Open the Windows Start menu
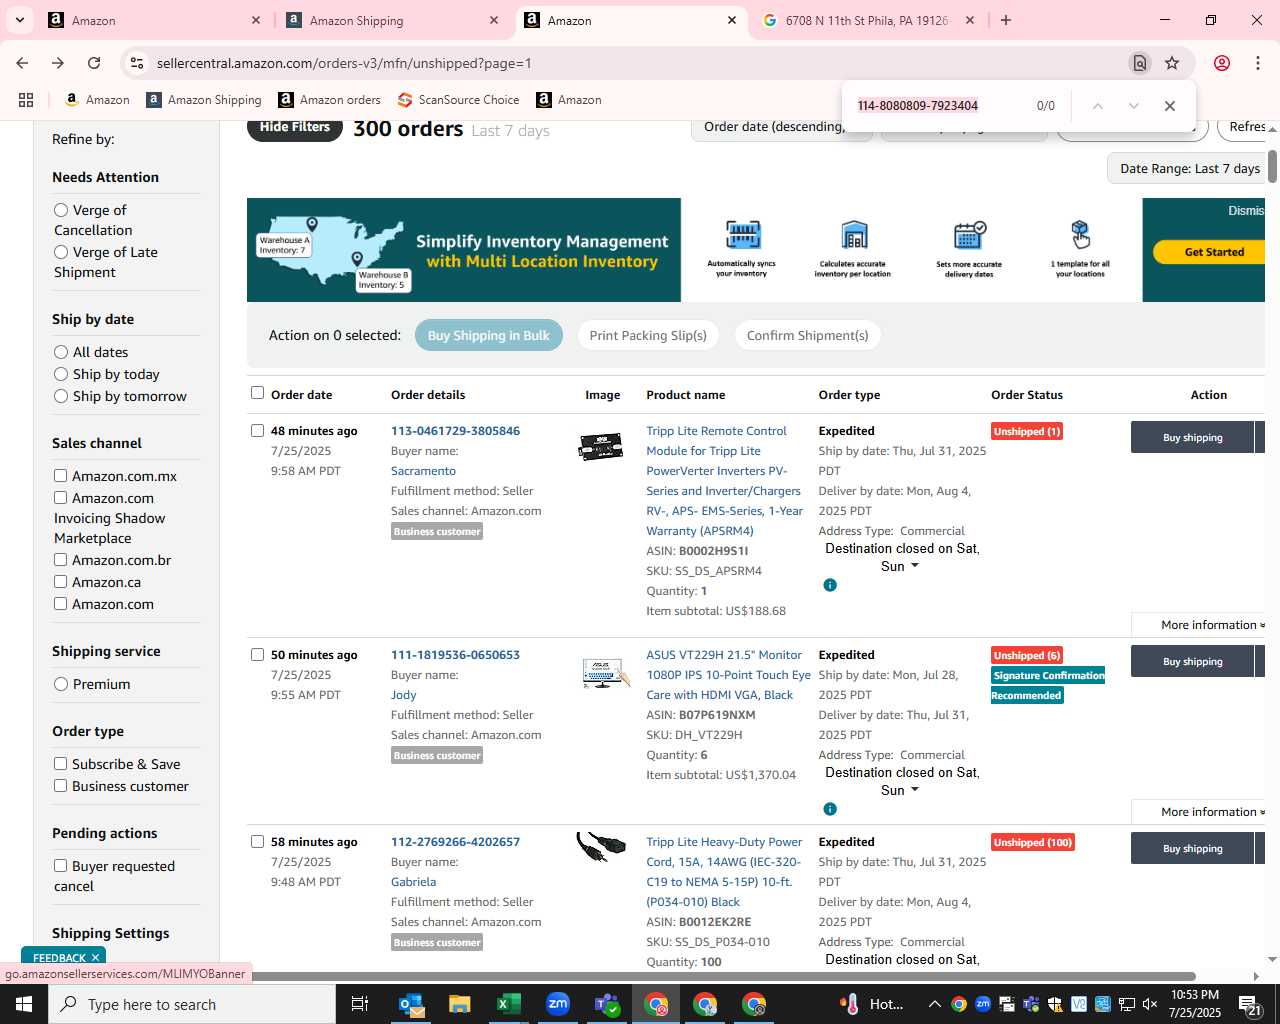The image size is (1280, 1024). pos(24,1004)
